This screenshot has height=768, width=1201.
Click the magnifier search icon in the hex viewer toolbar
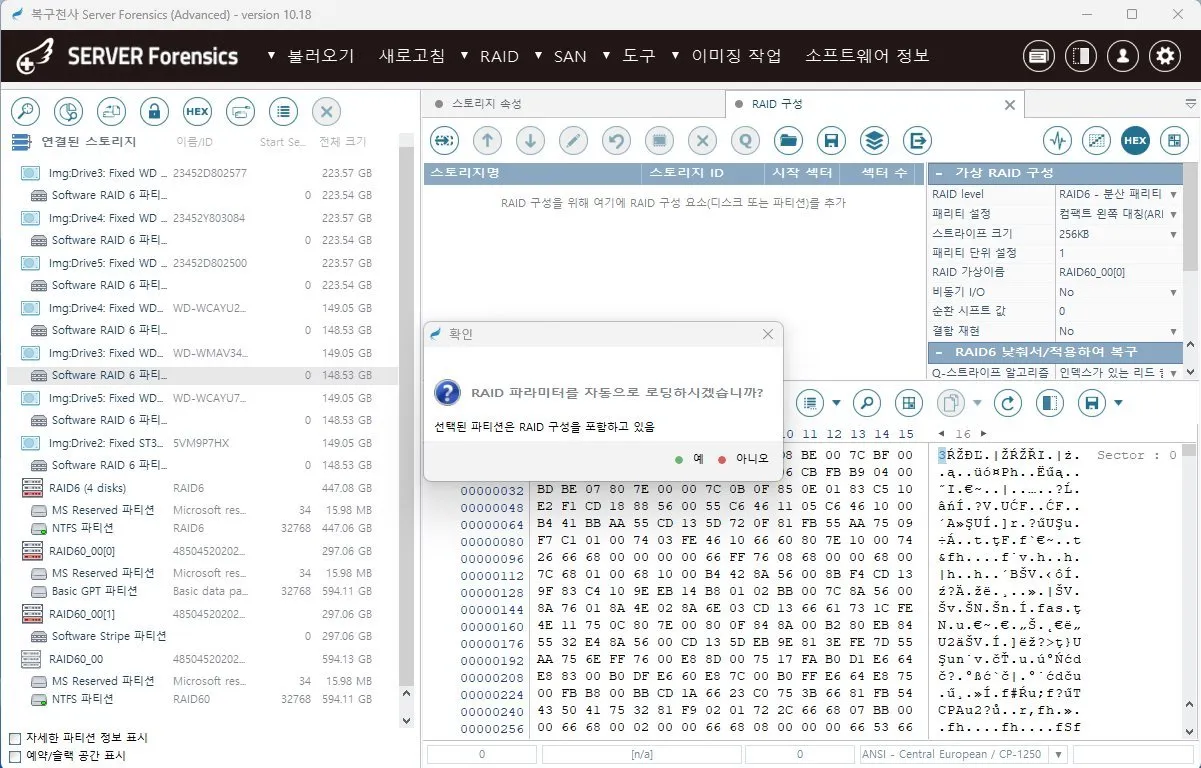pyautogui.click(x=866, y=403)
